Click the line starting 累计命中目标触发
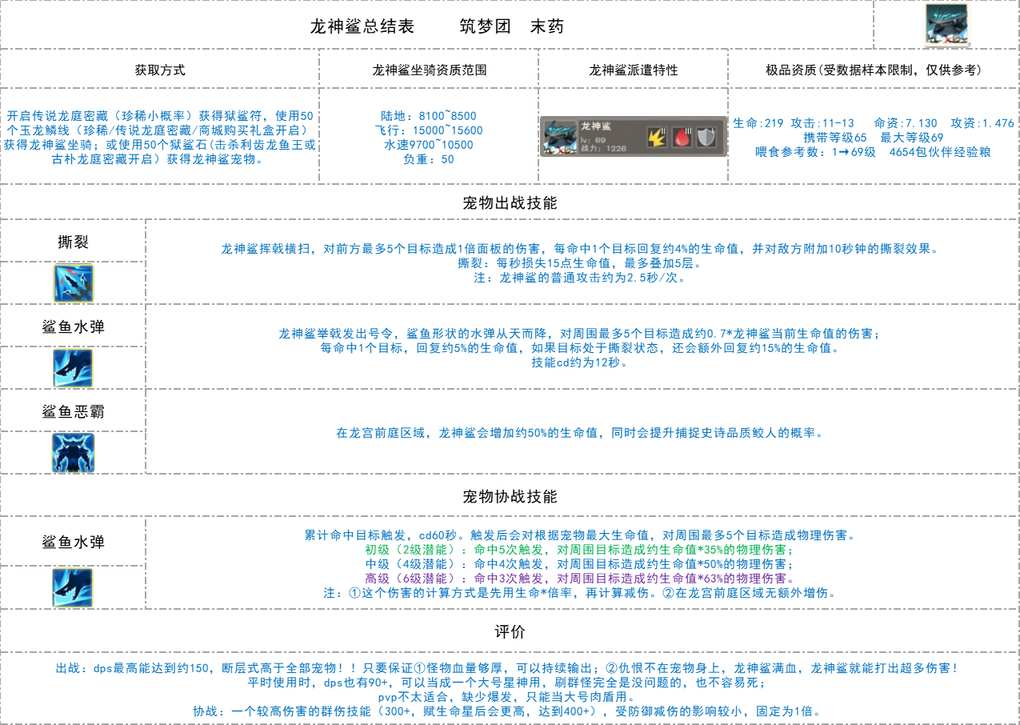The width and height of the screenshot is (1020, 725). pyautogui.click(x=580, y=535)
